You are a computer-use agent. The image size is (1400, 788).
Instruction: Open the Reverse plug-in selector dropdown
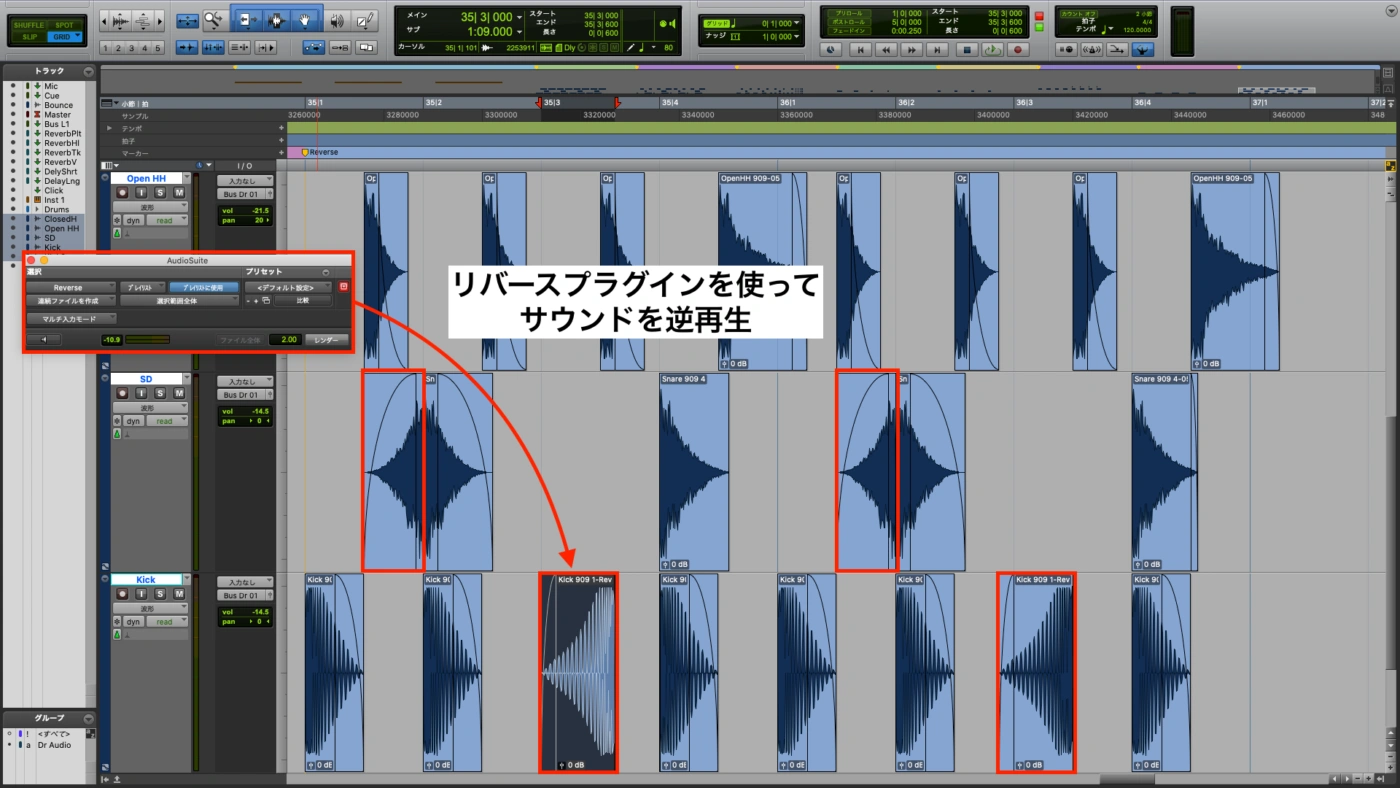70,287
